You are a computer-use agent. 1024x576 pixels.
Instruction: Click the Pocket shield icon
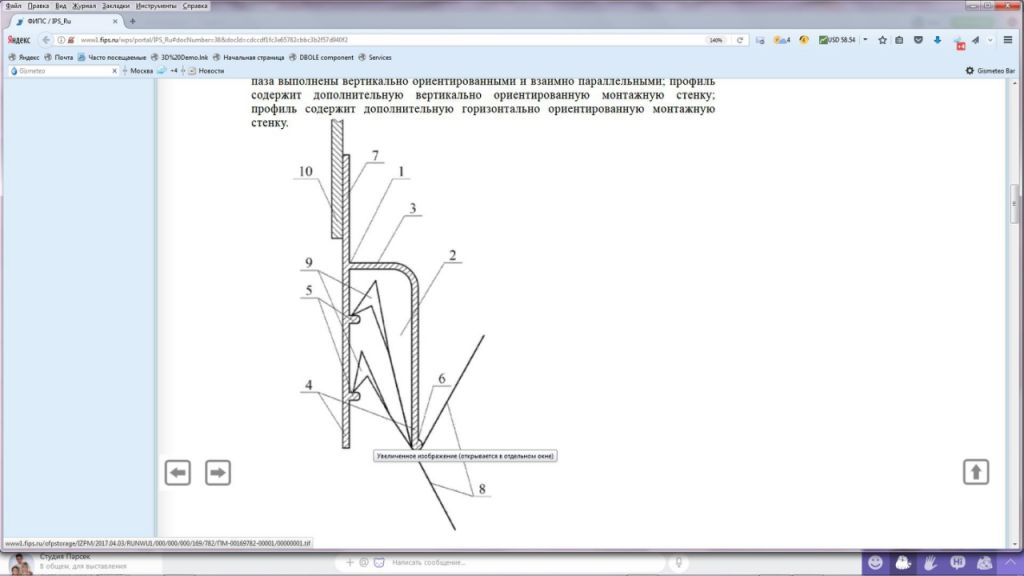919,40
